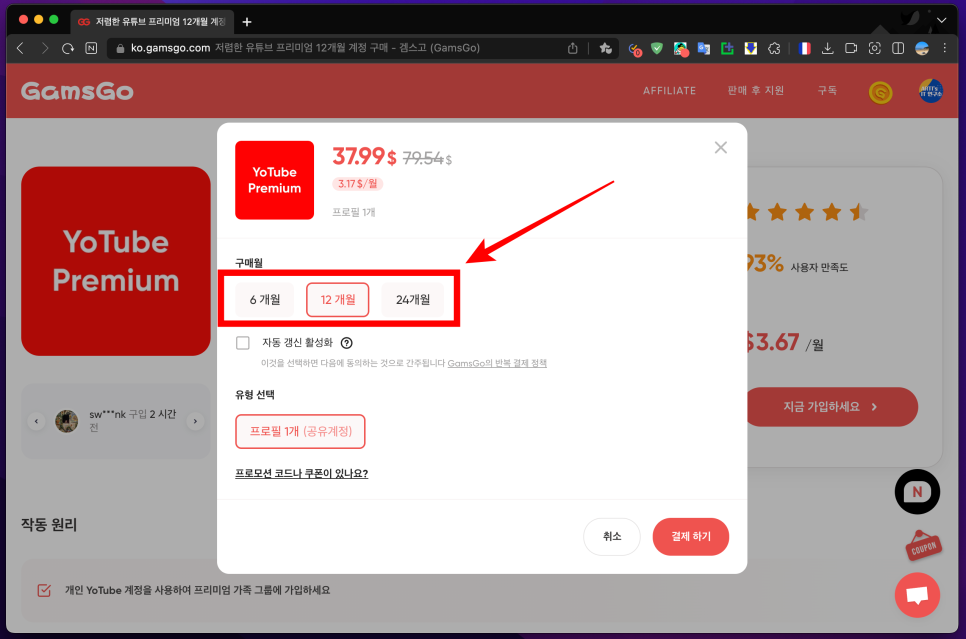966x639 pixels.
Task: Open the extensions puzzle-piece menu
Action: [774, 48]
